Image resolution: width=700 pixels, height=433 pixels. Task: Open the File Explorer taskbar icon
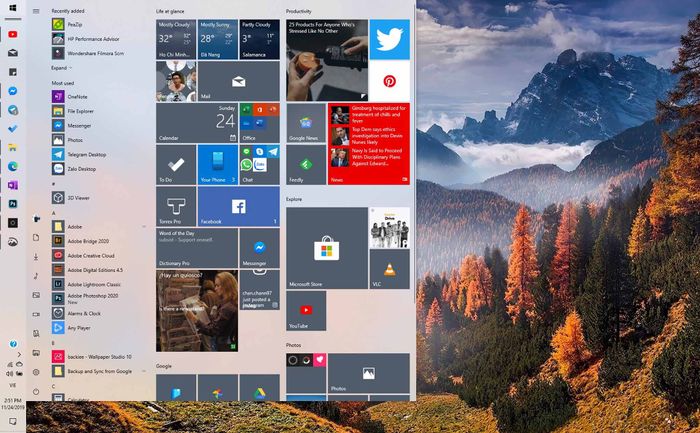tap(12, 147)
